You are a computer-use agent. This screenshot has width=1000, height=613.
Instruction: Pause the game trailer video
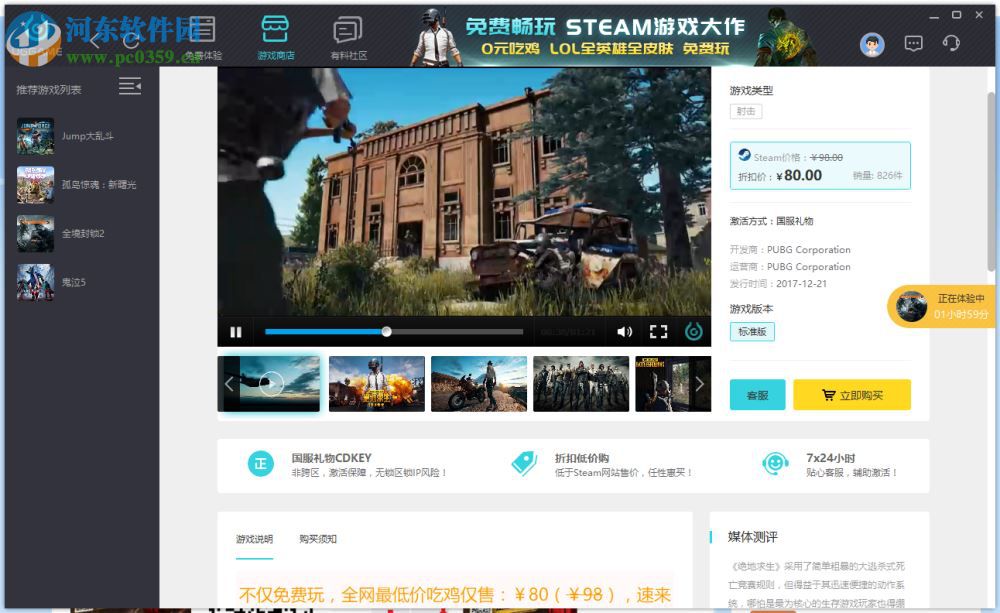pos(237,331)
